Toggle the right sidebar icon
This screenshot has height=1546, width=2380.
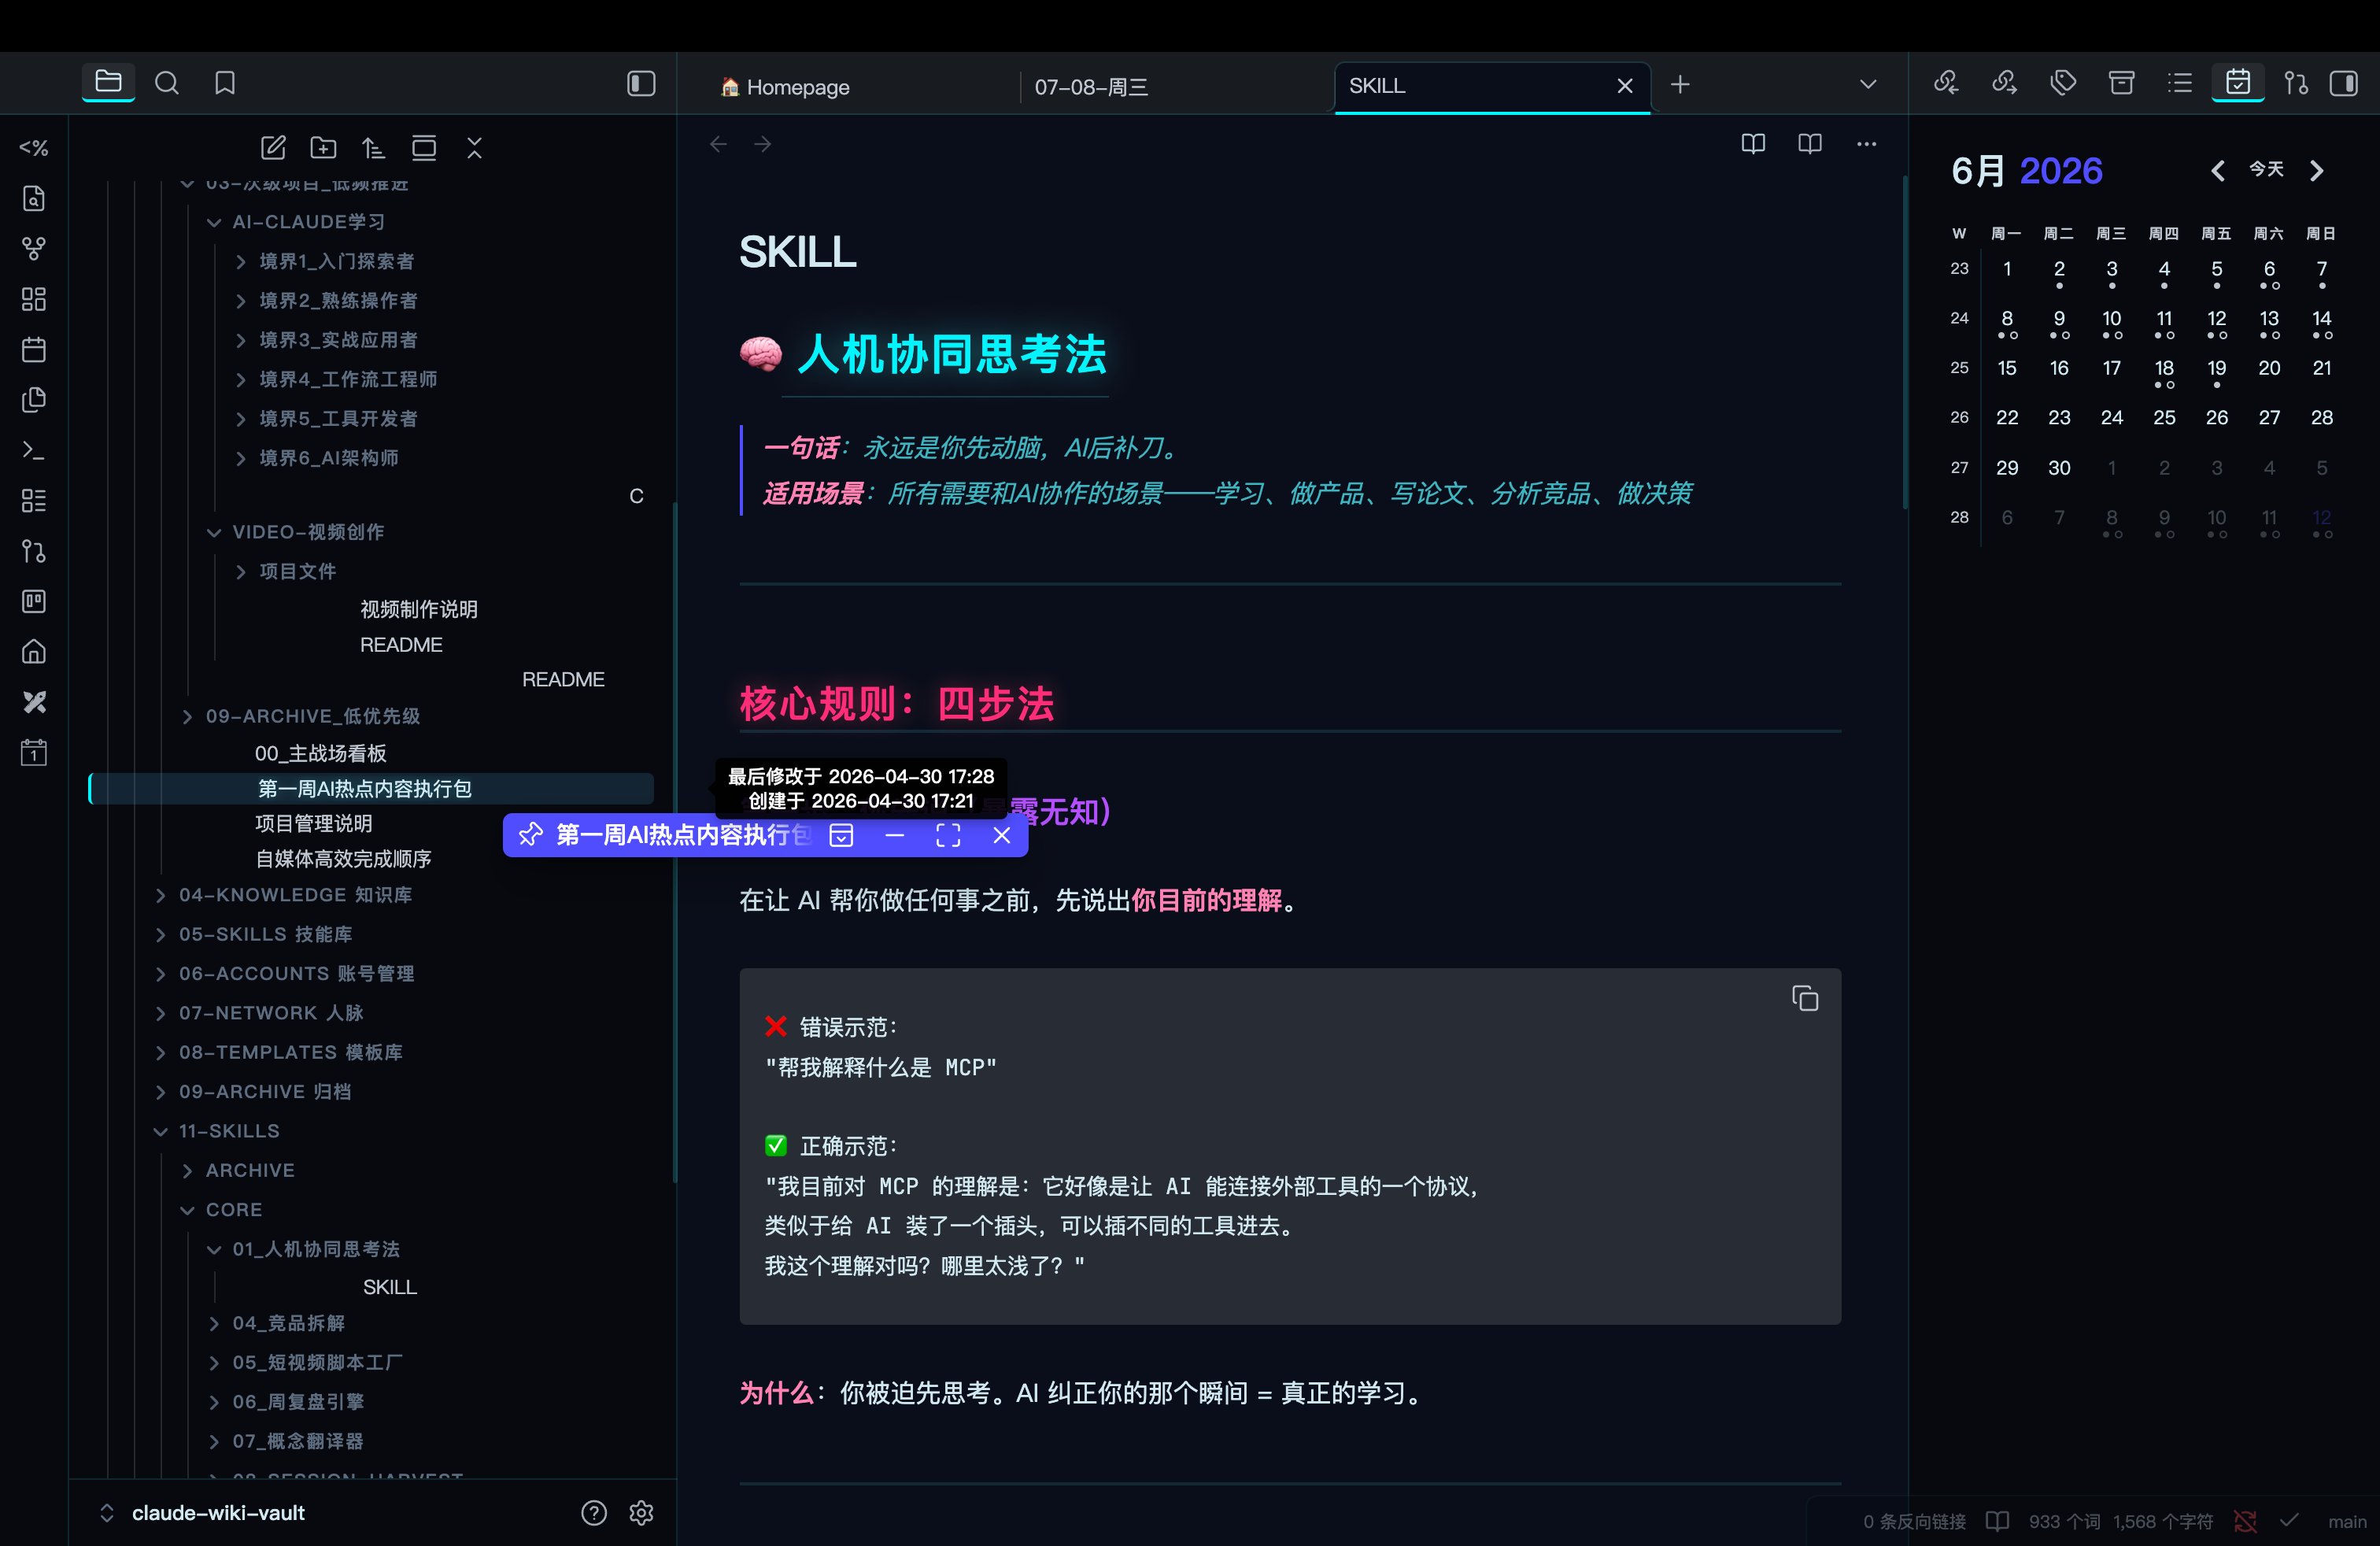pos(2343,83)
